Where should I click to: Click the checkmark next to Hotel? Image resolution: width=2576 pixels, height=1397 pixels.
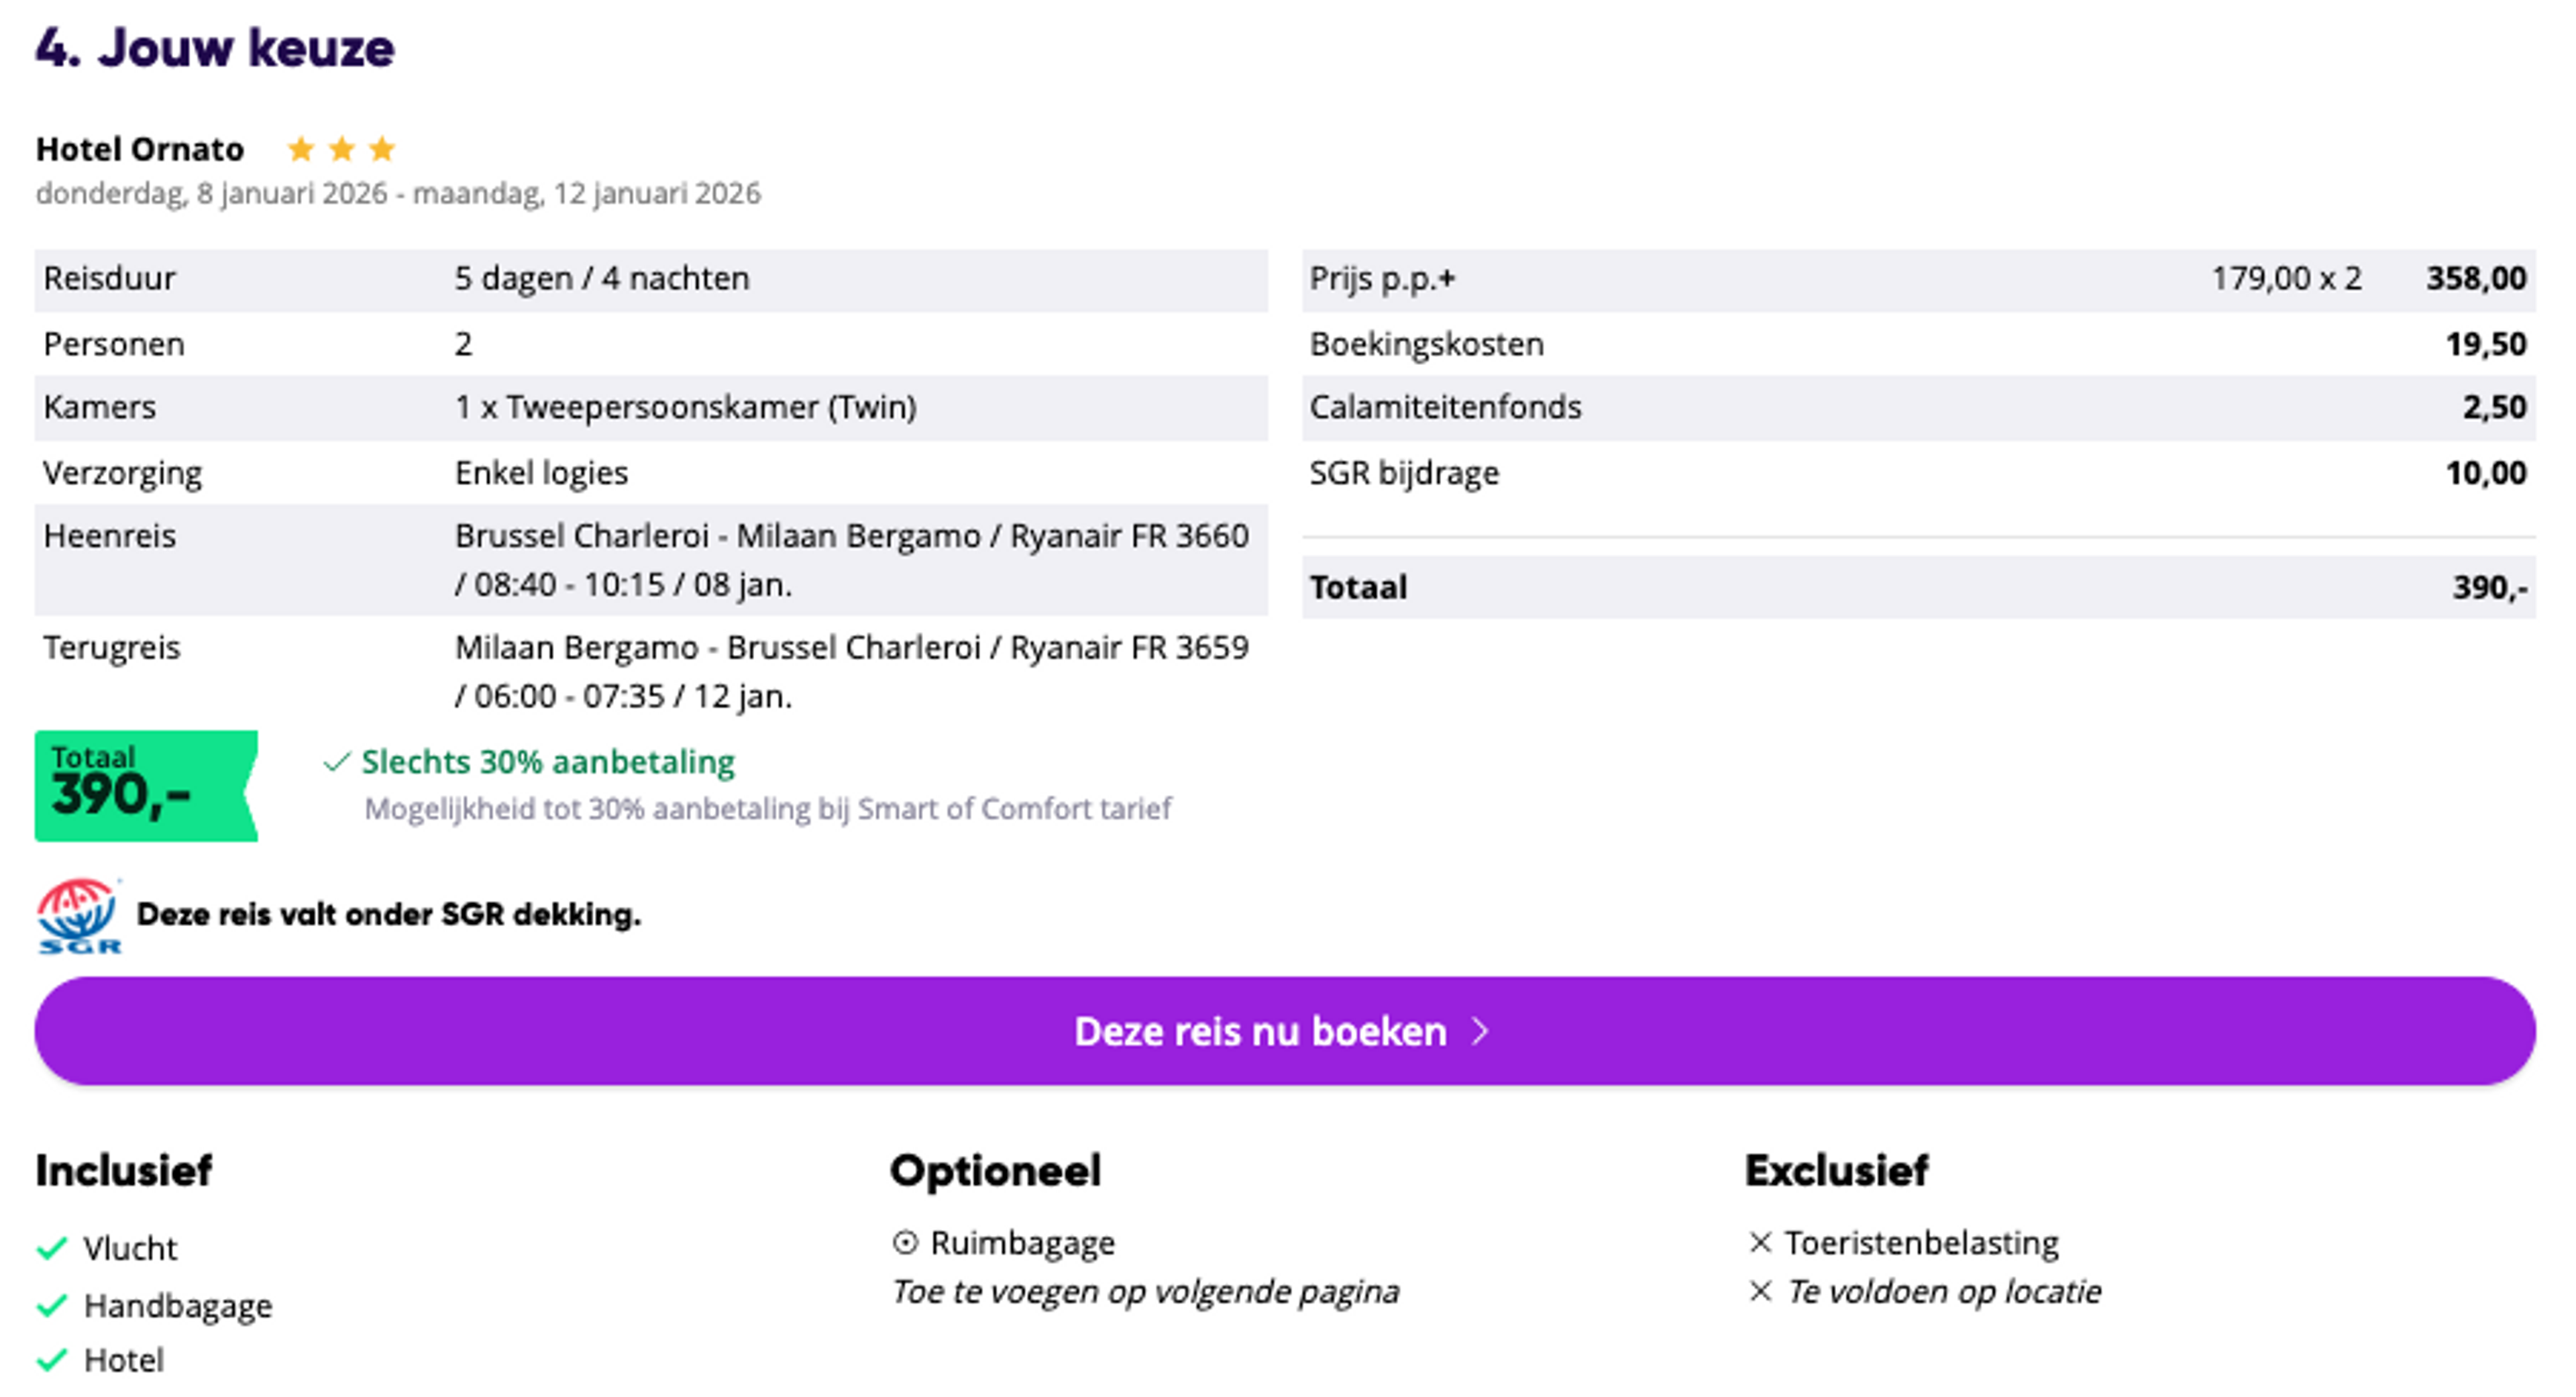coord(51,1360)
